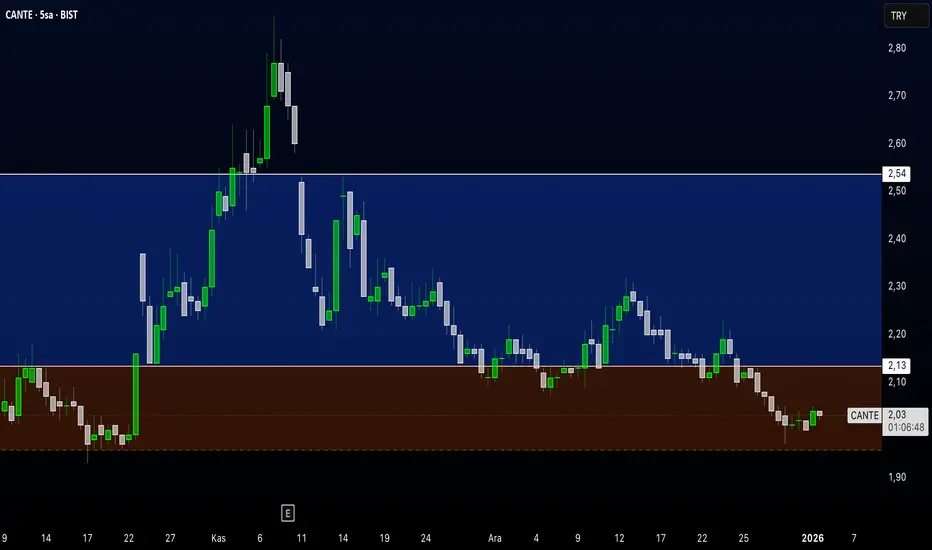932x550 pixels.
Task: Click the 2026 year label on time axis
Action: coord(813,538)
